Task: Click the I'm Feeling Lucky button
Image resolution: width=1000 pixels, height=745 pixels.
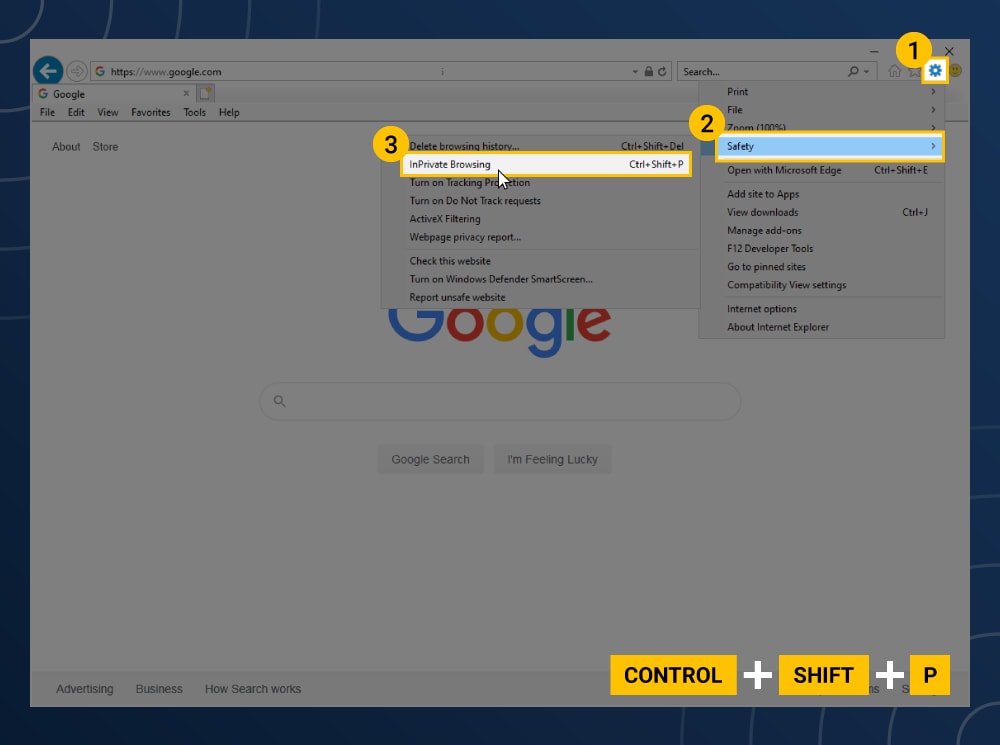Action: click(552, 459)
